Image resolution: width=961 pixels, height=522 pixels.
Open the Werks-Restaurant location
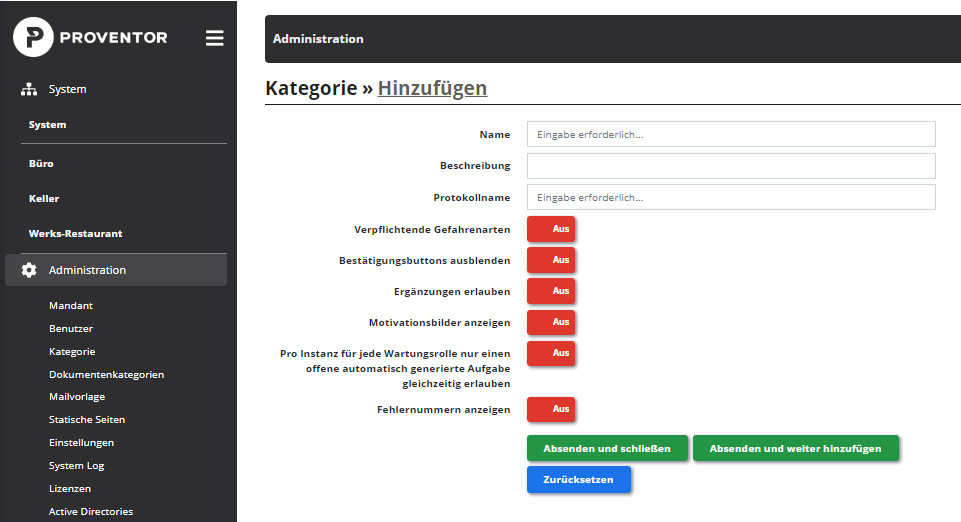[x=75, y=233]
